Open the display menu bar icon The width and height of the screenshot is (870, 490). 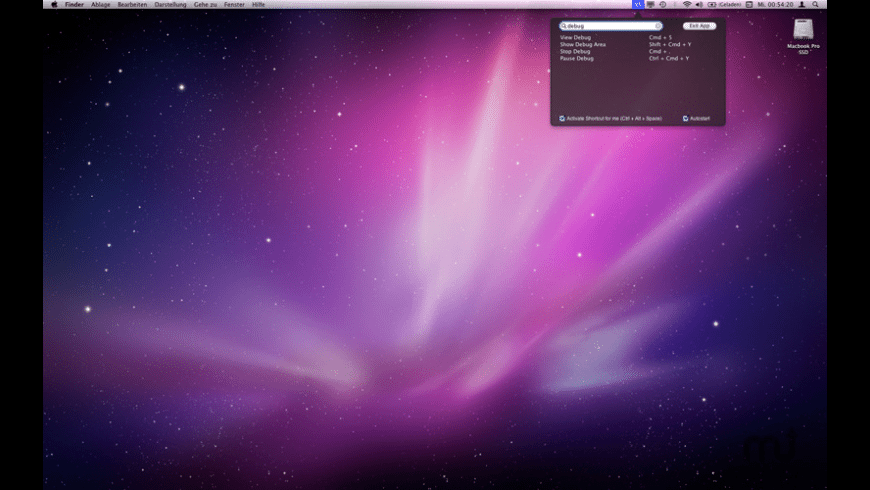tap(651, 4)
